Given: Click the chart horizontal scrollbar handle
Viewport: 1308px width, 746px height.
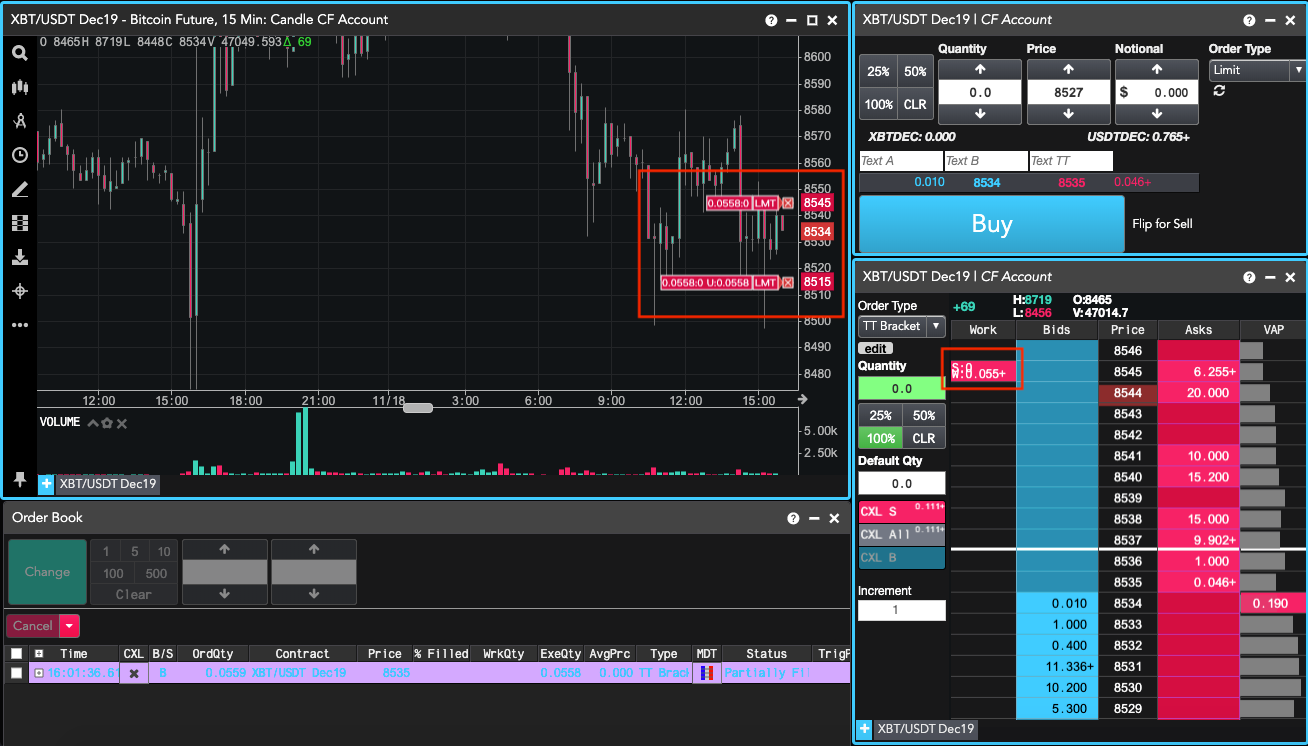Looking at the screenshot, I should pyautogui.click(x=416, y=408).
